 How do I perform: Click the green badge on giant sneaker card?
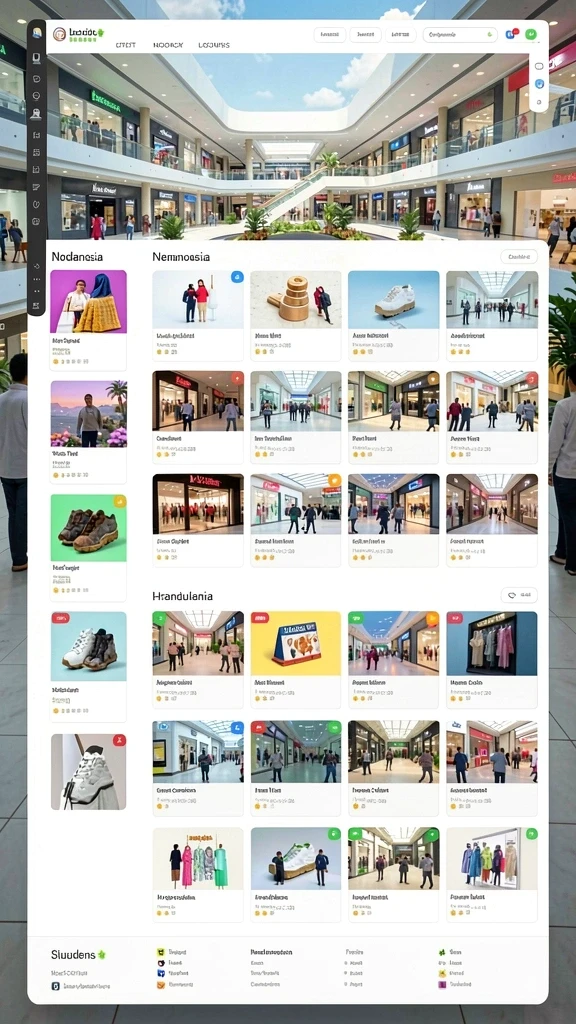click(x=334, y=834)
